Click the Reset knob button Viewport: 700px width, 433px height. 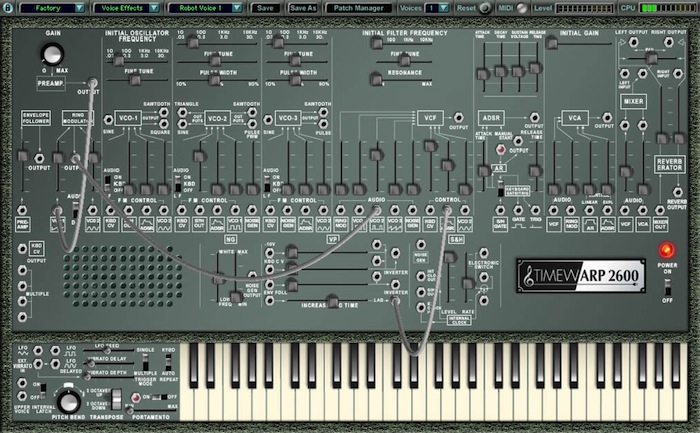tap(484, 8)
